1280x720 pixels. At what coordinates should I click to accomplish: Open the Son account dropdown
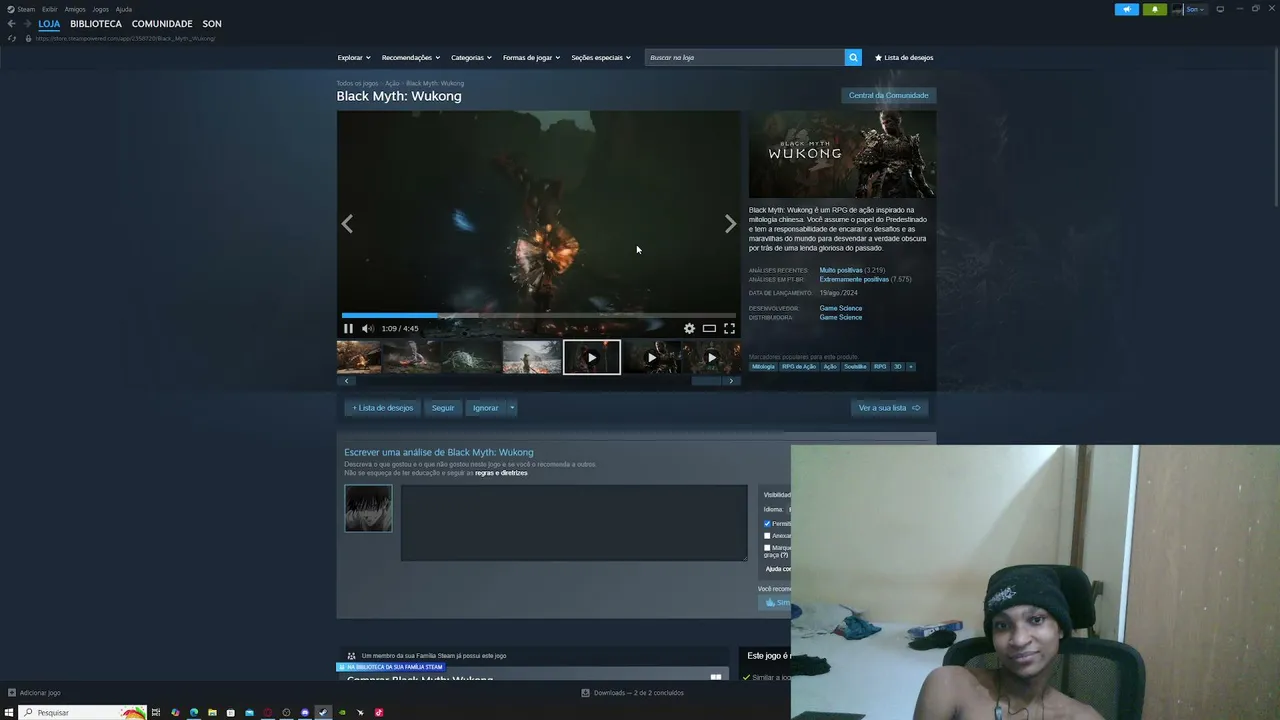pyautogui.click(x=1195, y=9)
